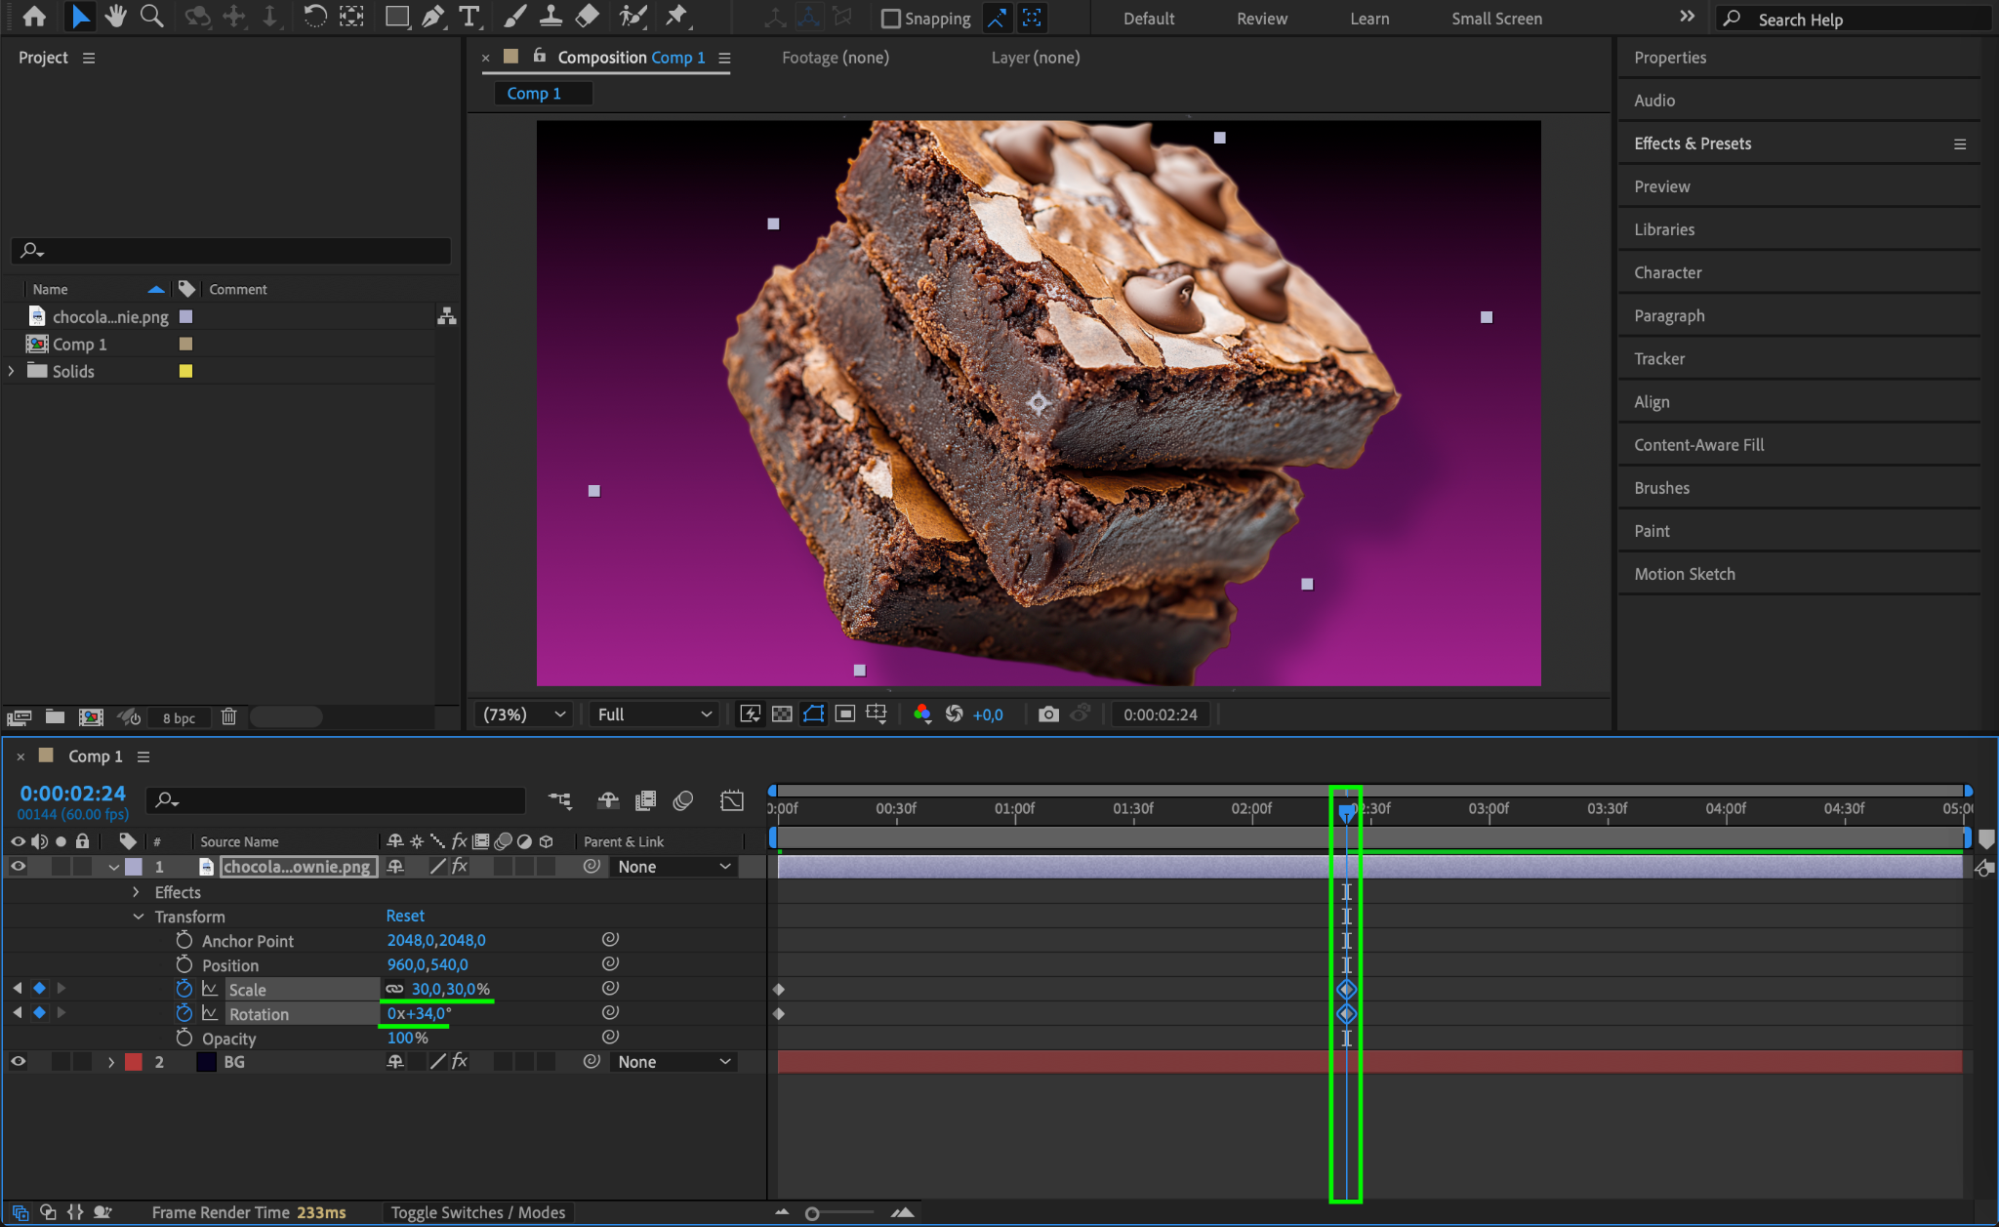Select the Puppet Pin tool
Viewport: 1999px width, 1227px height.
(x=677, y=16)
